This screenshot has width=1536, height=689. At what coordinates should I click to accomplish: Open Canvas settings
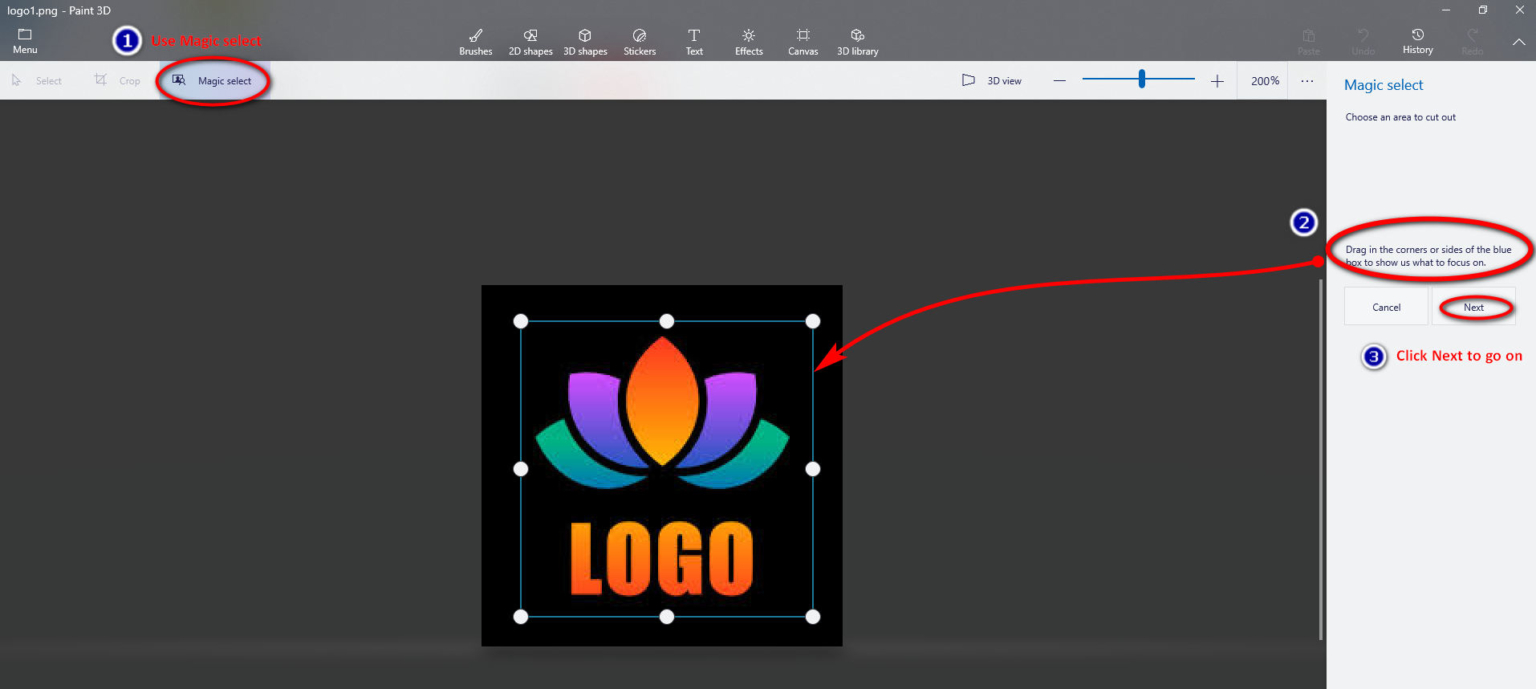(x=803, y=41)
